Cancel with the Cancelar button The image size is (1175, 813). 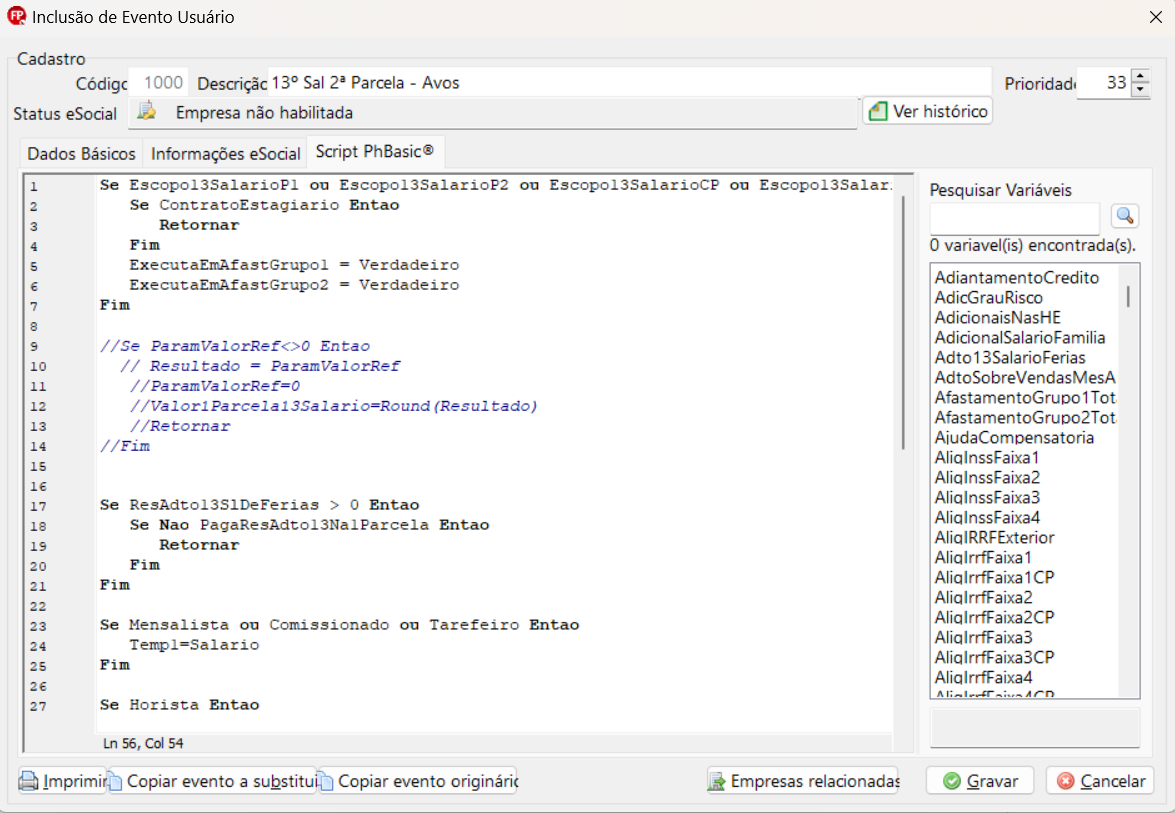[x=1100, y=781]
